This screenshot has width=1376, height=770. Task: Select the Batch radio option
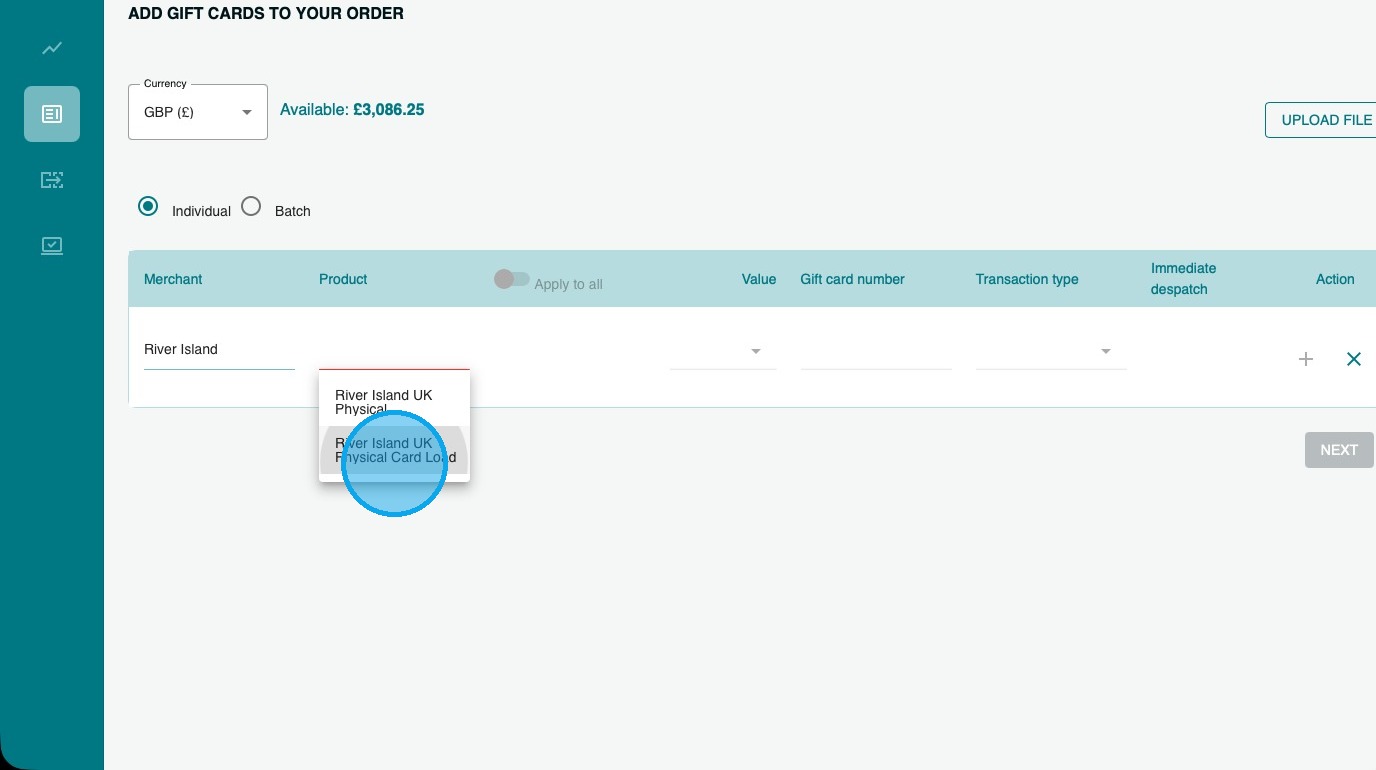click(x=251, y=207)
